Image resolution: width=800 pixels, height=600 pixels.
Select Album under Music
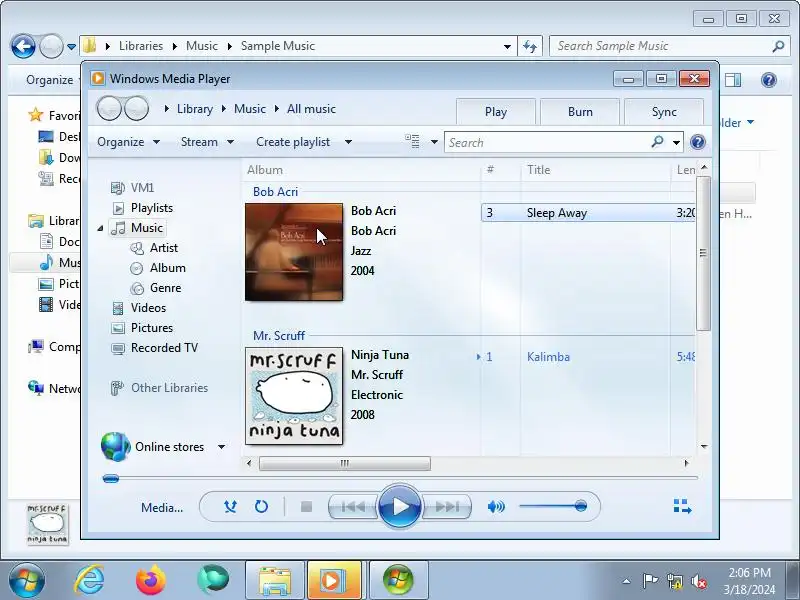pyautogui.click(x=158, y=268)
